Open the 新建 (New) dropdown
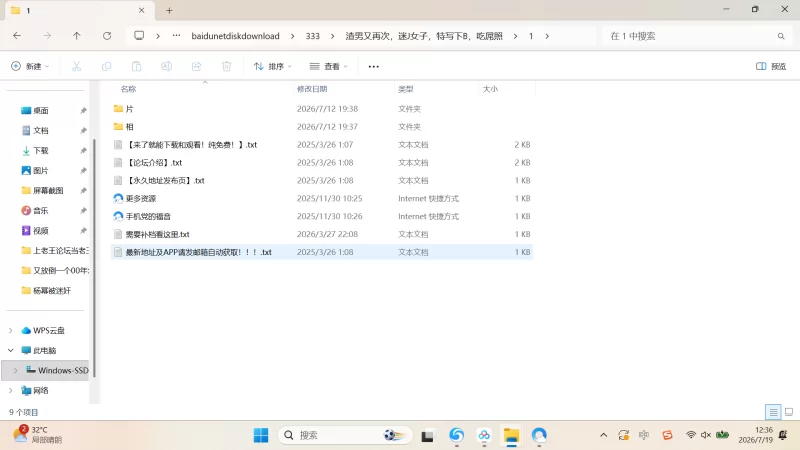Viewport: 800px width, 450px height. pyautogui.click(x=30, y=66)
